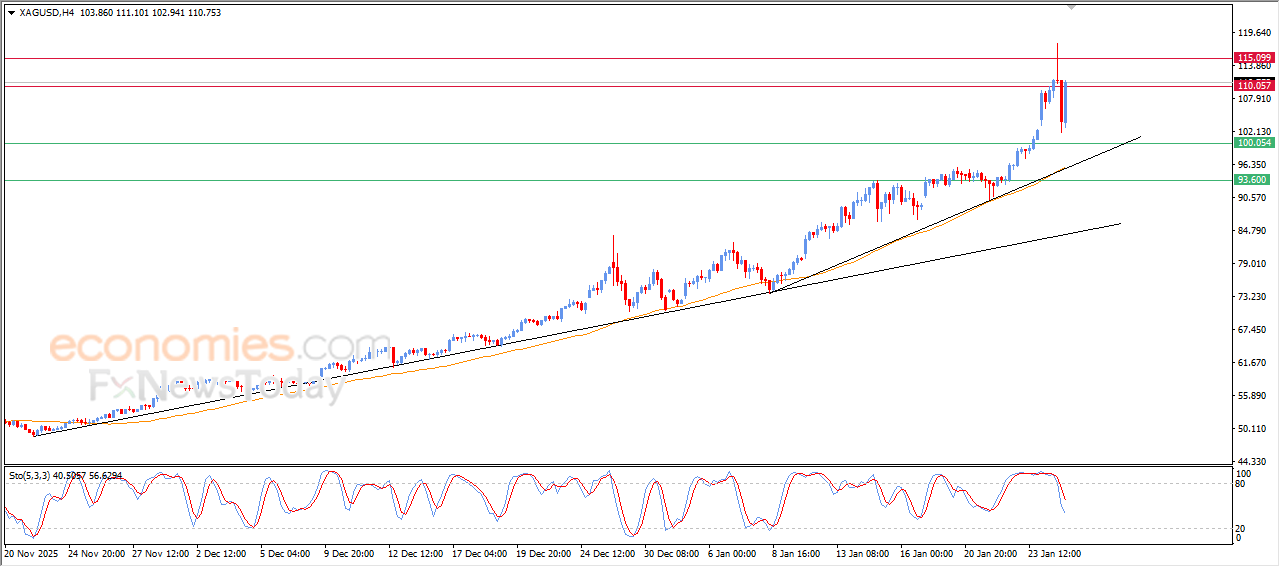Click the stochastic 20 level label
The width and height of the screenshot is (1280, 567).
(1242, 527)
